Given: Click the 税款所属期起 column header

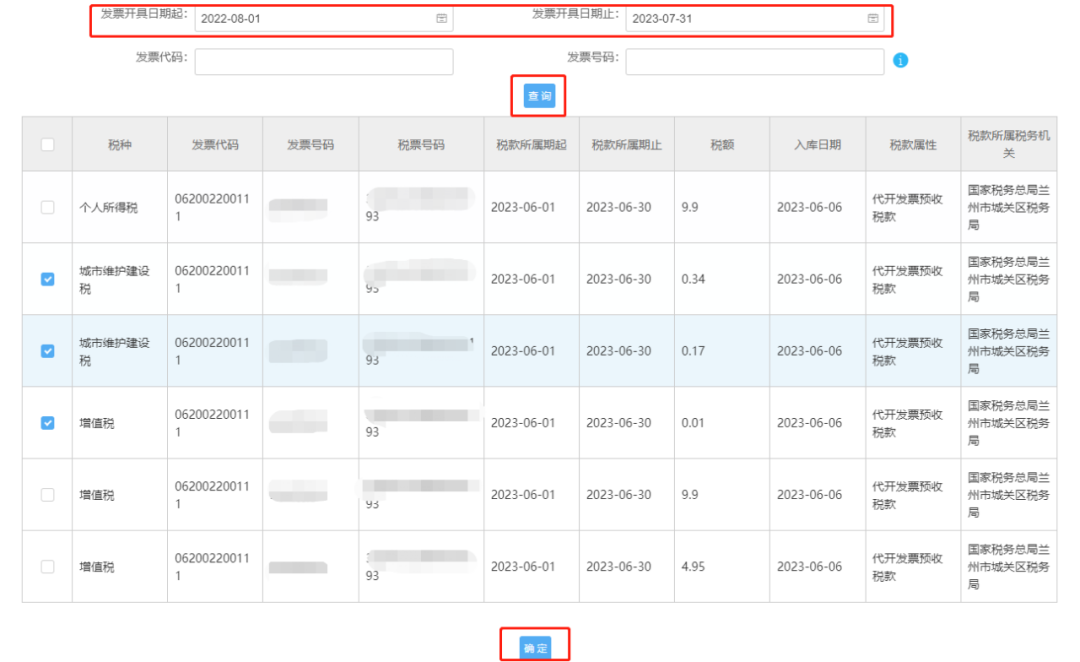Looking at the screenshot, I should tap(532, 145).
